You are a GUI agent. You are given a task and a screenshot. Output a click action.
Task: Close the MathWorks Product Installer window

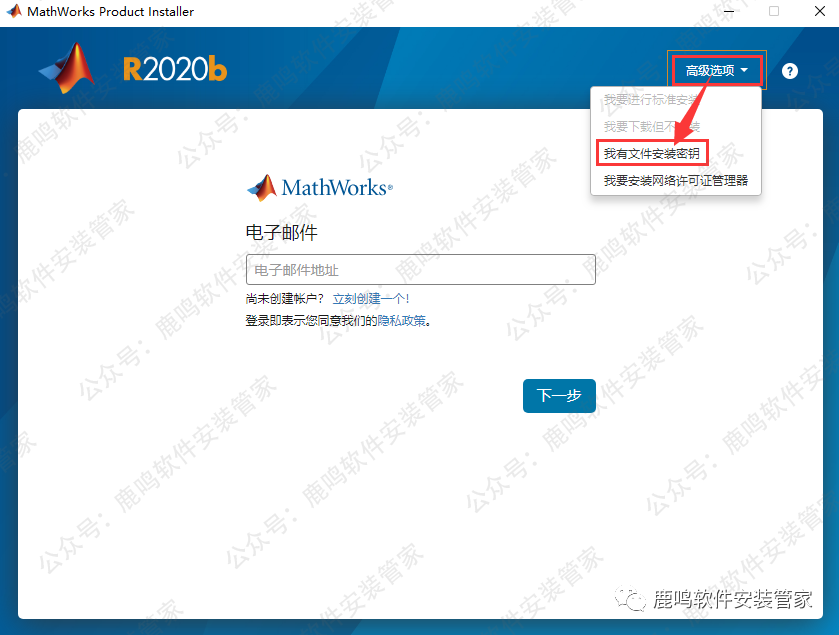click(819, 11)
